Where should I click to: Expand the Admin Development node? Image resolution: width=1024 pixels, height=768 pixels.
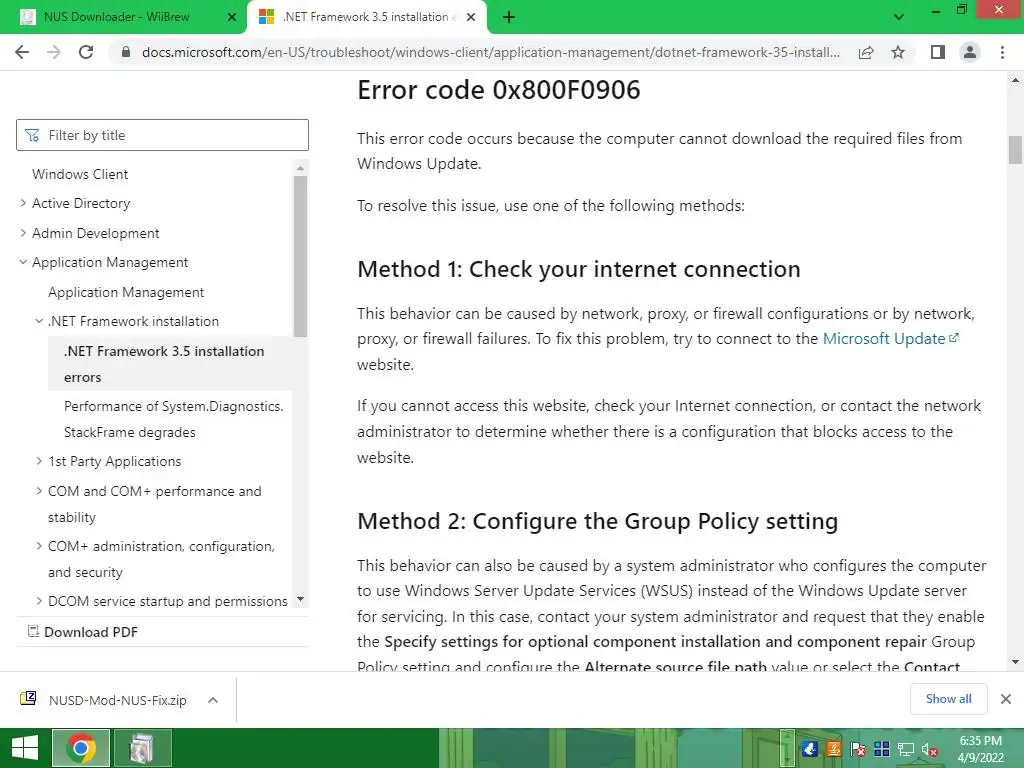23,232
